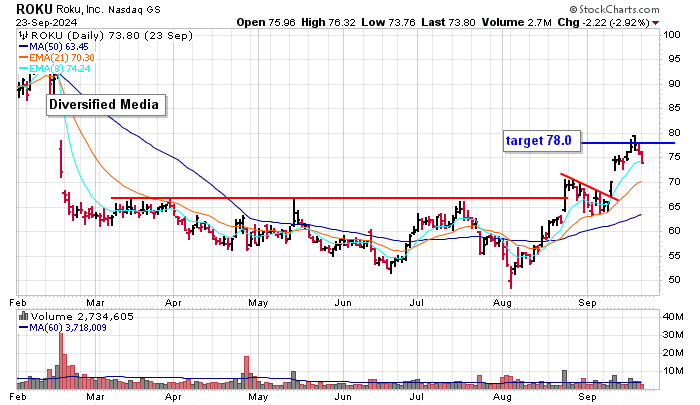Click the date '23-Sep-2024'
Viewport: 700px width, 405px height.
[46, 22]
